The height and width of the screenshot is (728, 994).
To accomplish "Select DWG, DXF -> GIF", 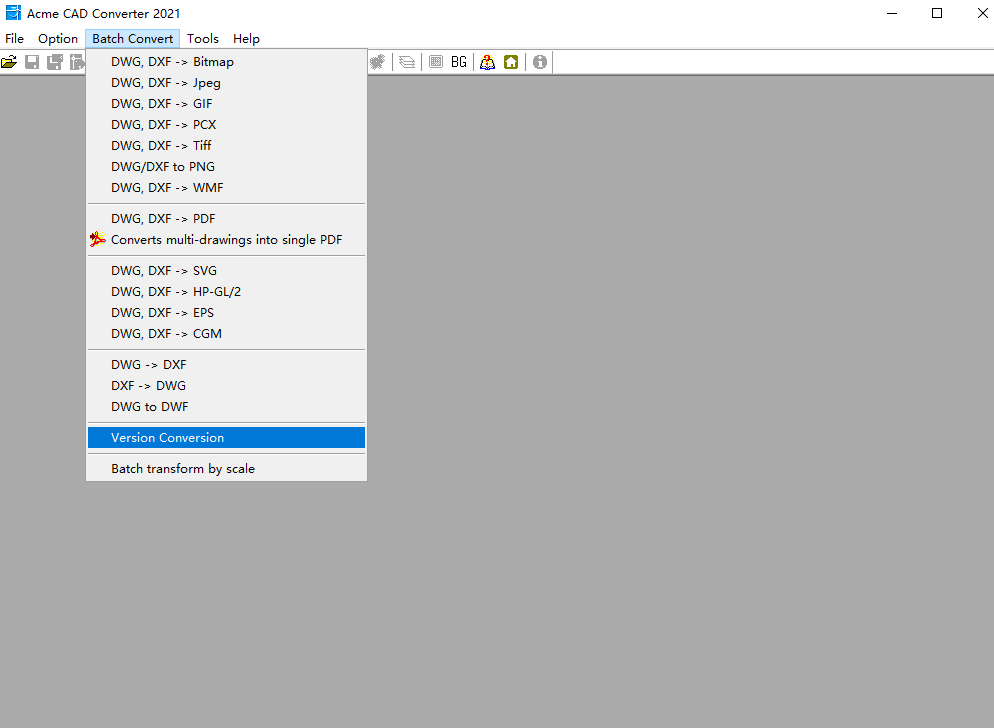I will [226, 103].
